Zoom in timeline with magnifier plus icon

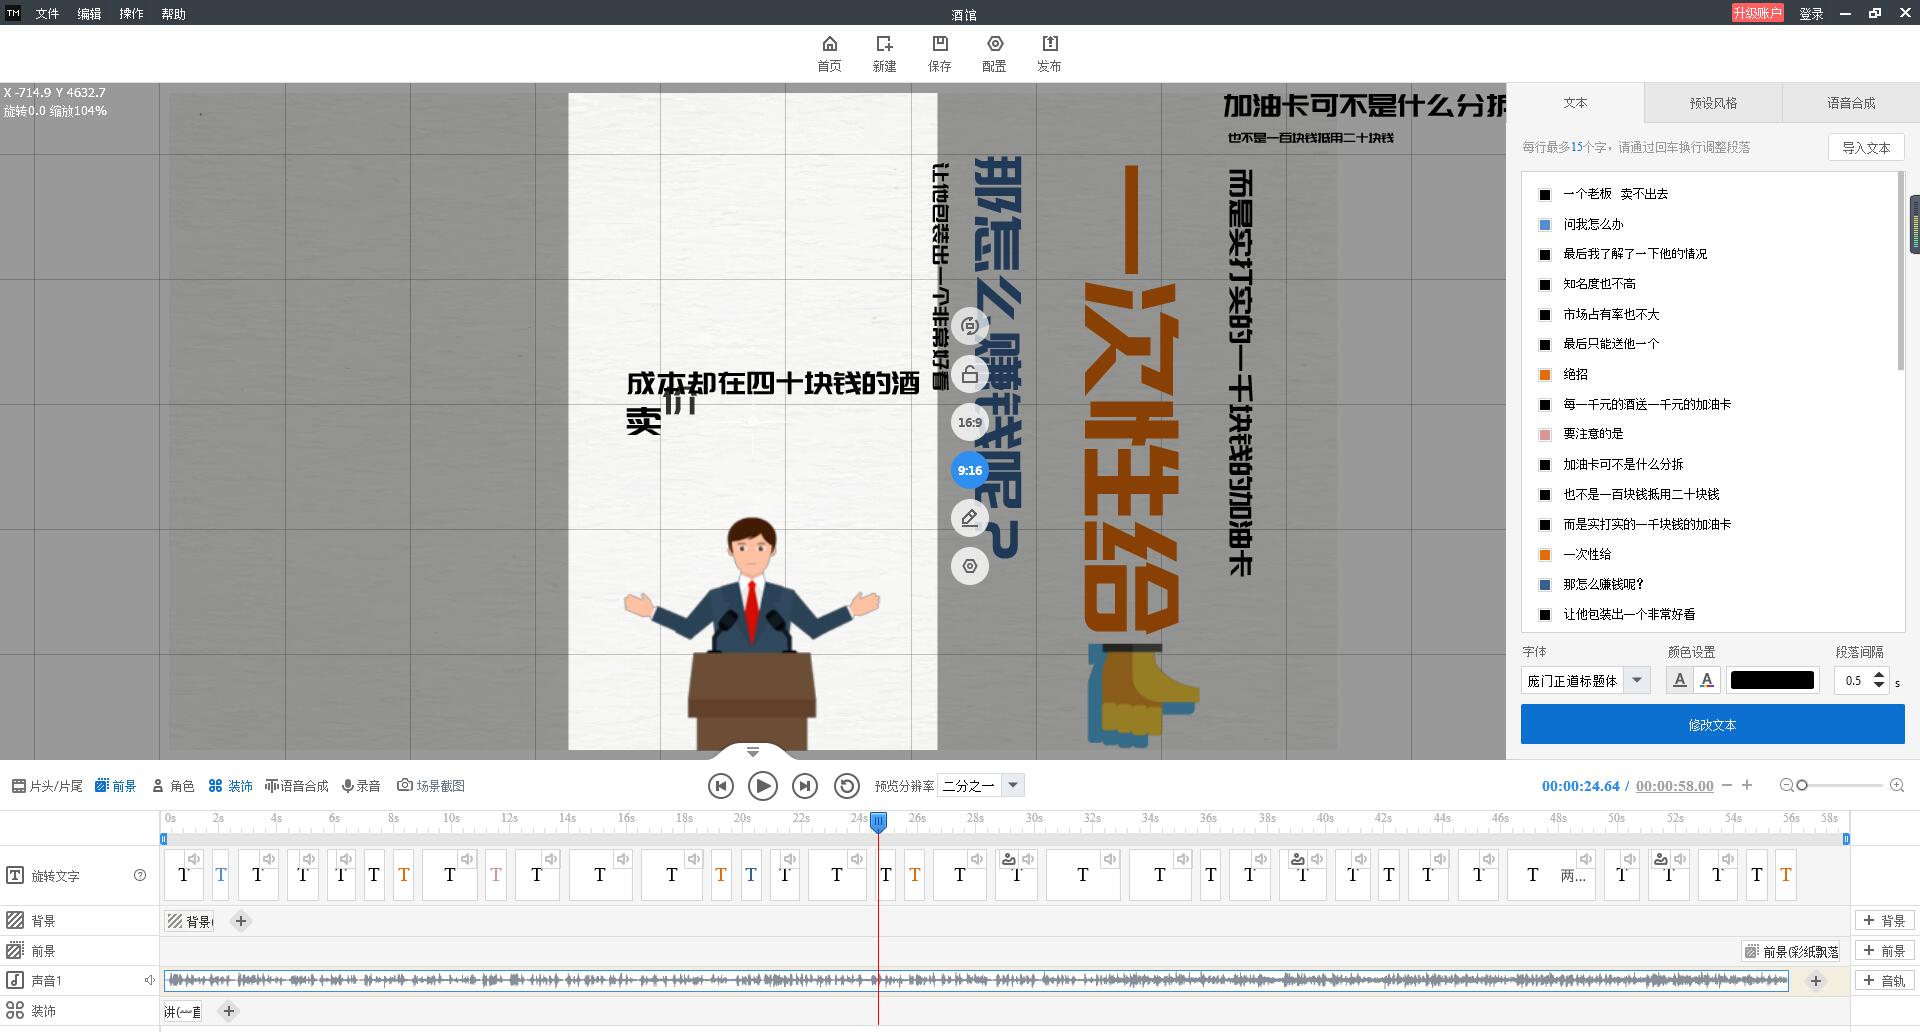pyautogui.click(x=1897, y=786)
